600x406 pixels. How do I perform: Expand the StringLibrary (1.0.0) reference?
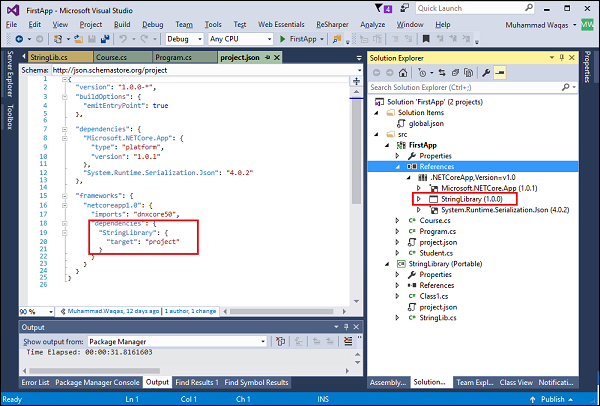419,199
